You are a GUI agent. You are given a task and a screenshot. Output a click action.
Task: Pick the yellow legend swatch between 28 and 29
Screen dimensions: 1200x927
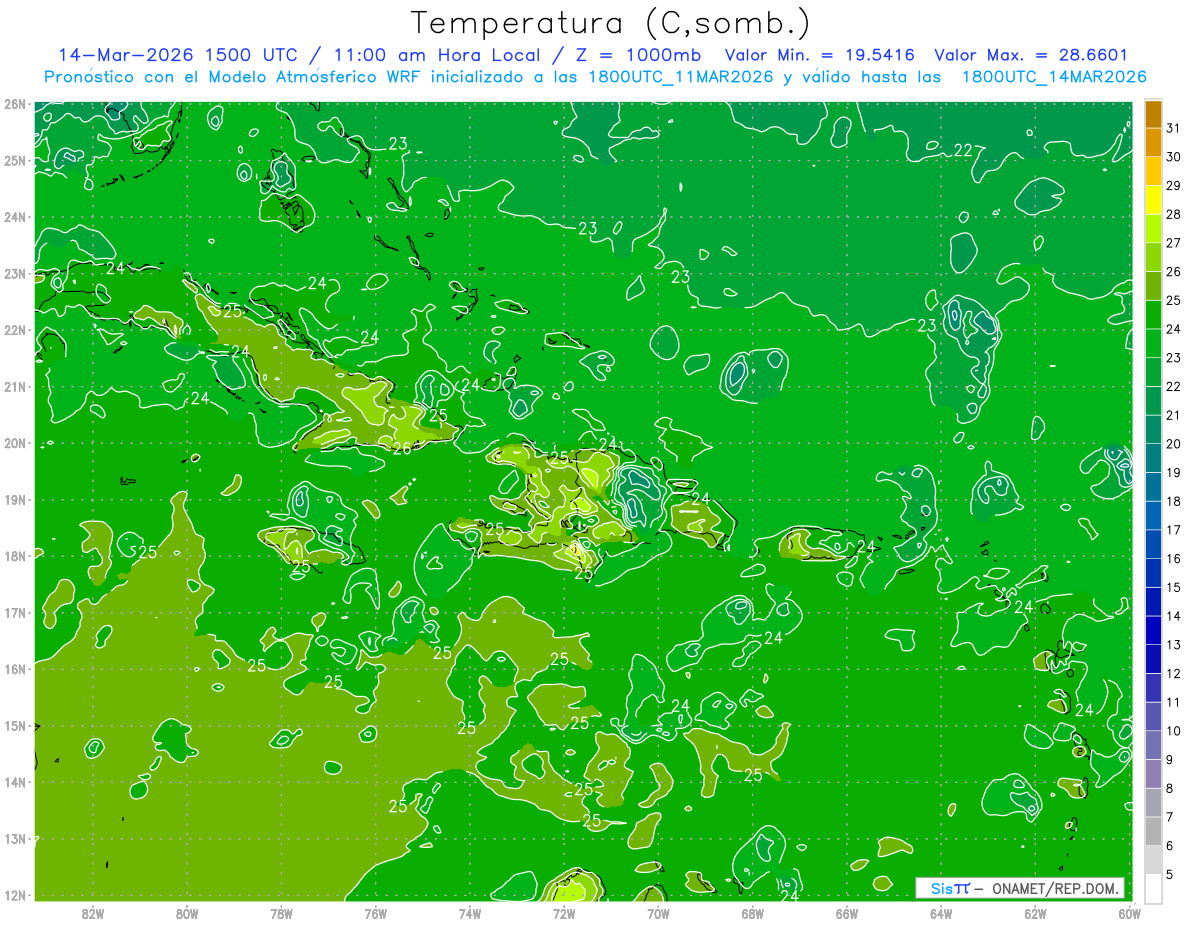click(x=1153, y=200)
